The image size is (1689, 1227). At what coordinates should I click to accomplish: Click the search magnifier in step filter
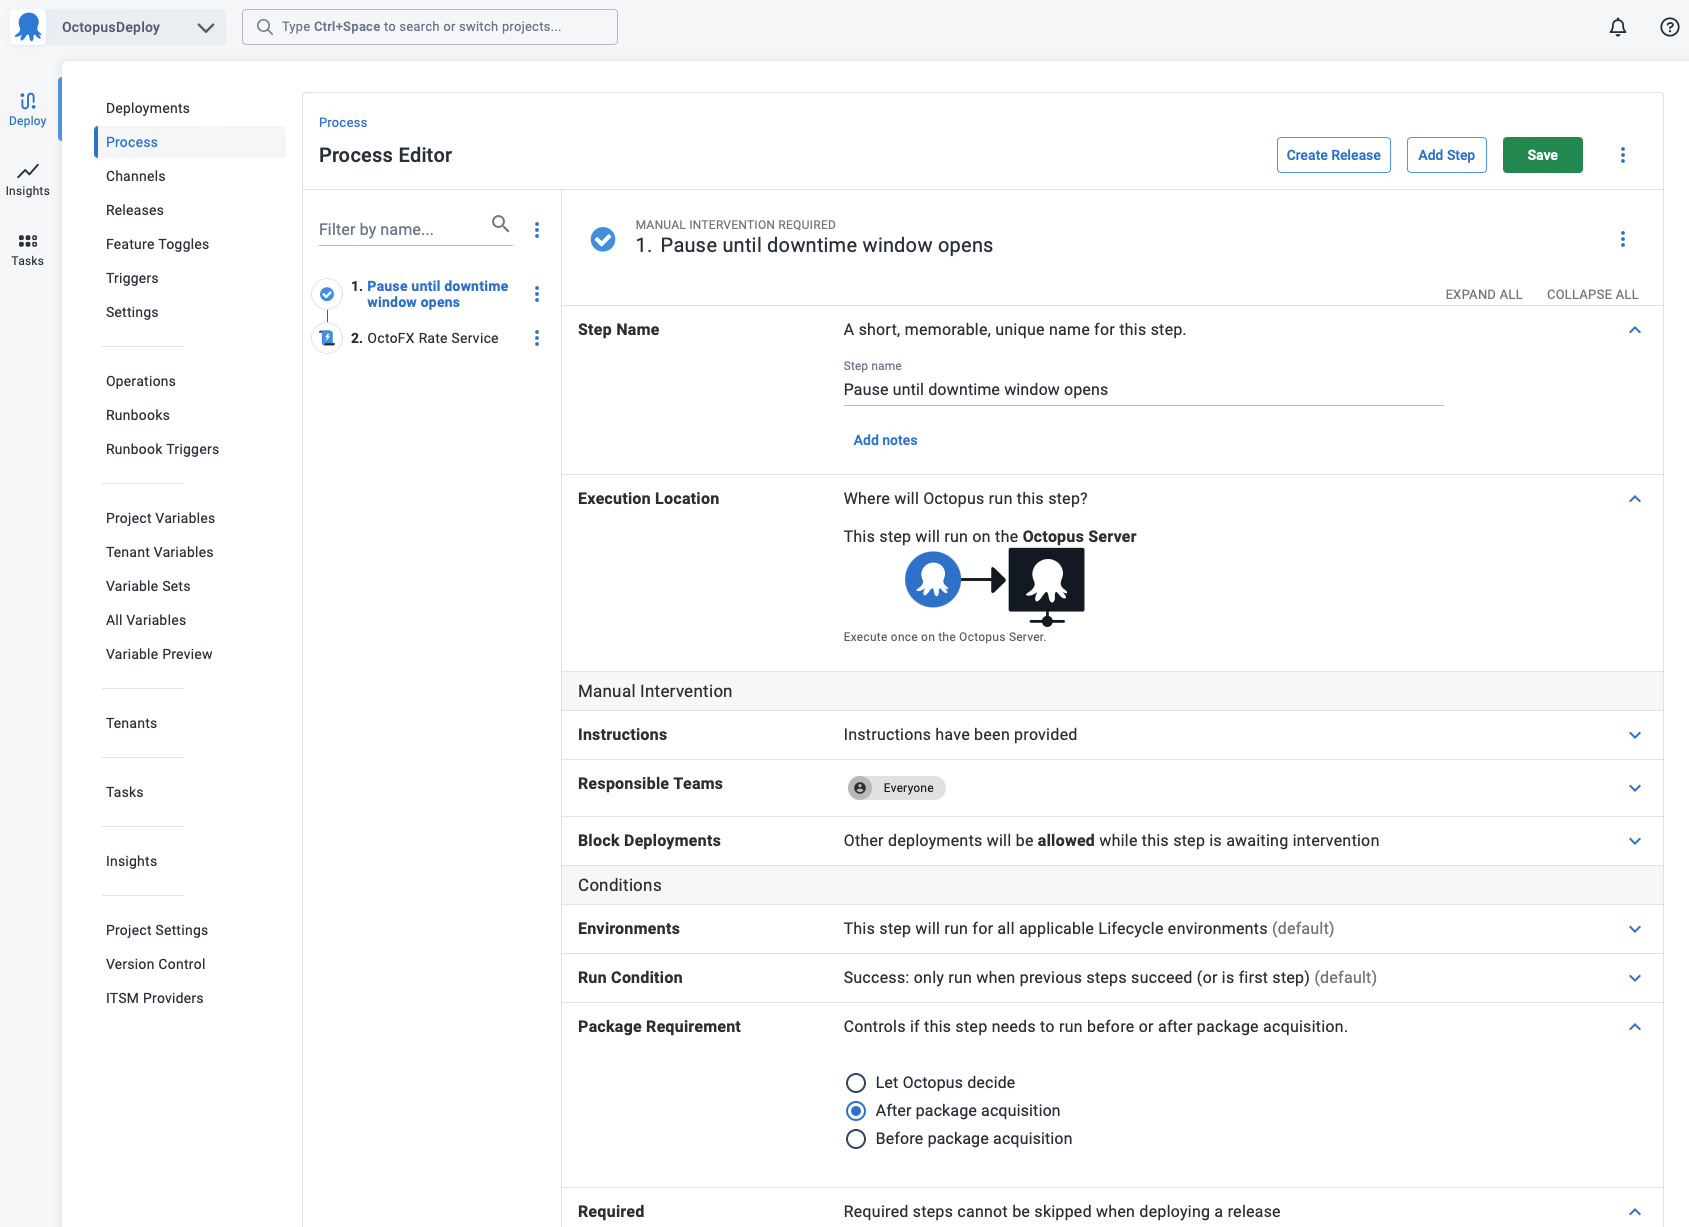(x=501, y=224)
